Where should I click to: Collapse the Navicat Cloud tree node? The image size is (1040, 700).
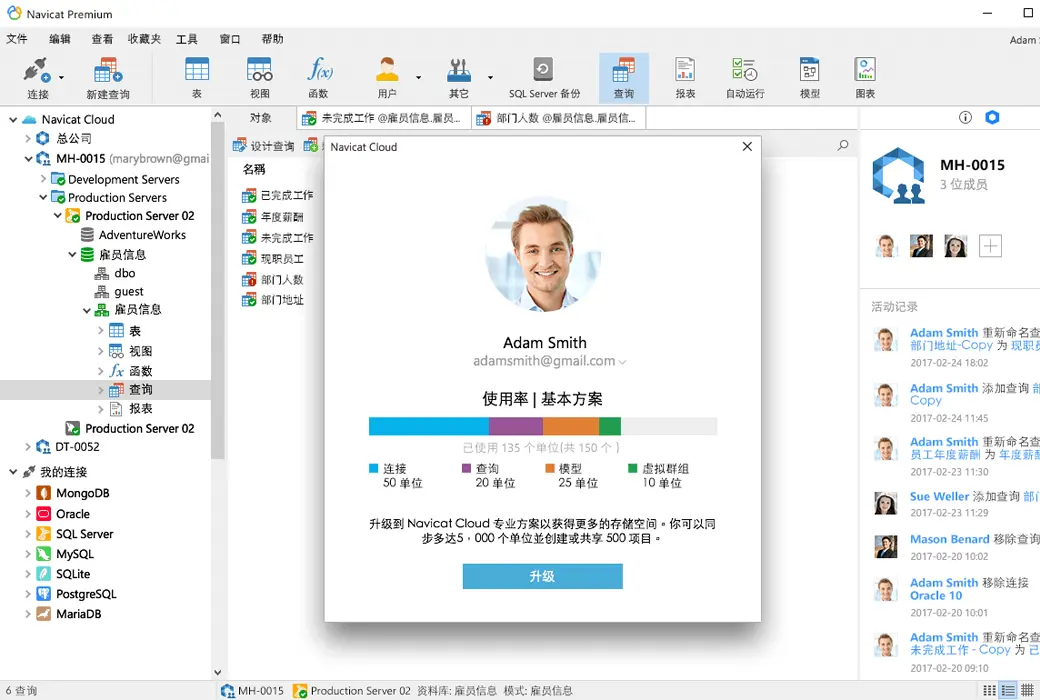click(x=13, y=119)
